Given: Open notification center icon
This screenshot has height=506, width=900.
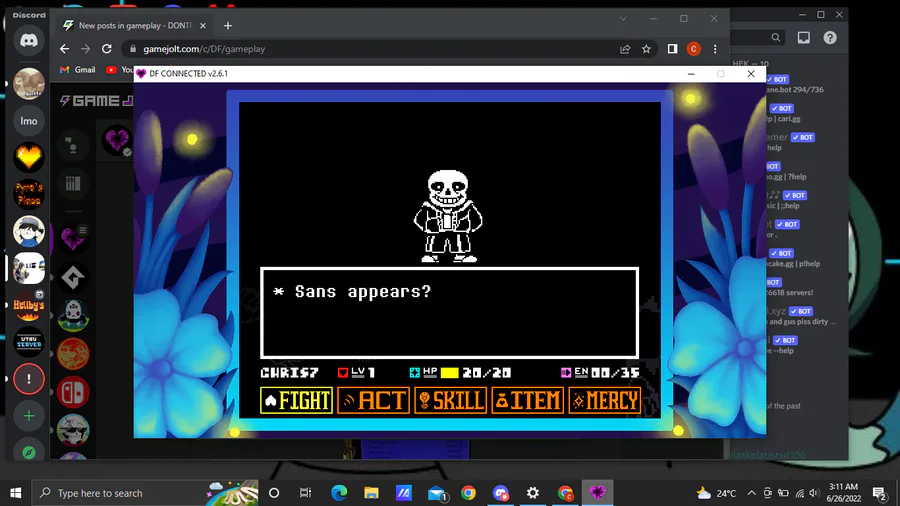Looking at the screenshot, I should point(879,493).
